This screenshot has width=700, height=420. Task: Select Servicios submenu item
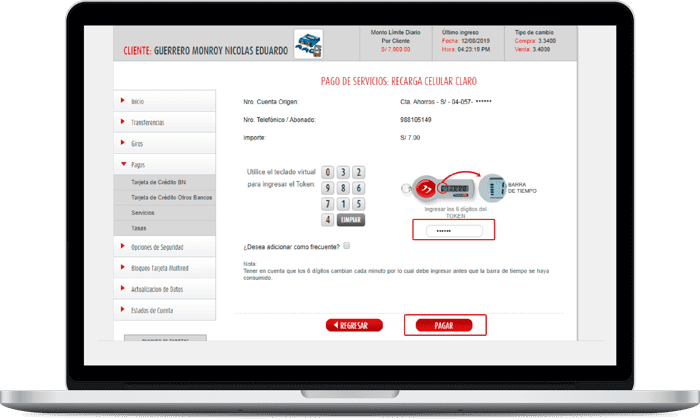165,212
